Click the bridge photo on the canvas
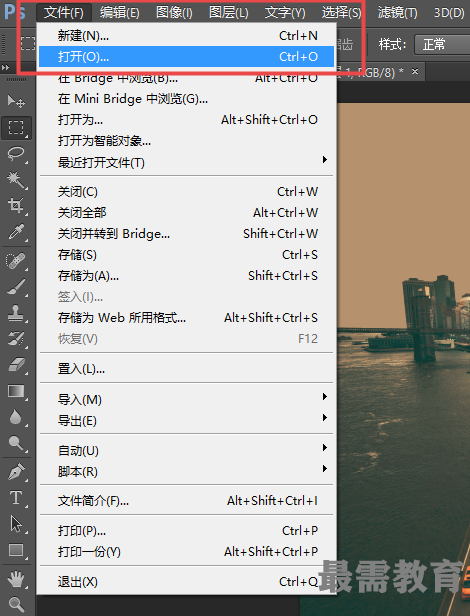Image resolution: width=470 pixels, height=616 pixels. click(x=403, y=359)
